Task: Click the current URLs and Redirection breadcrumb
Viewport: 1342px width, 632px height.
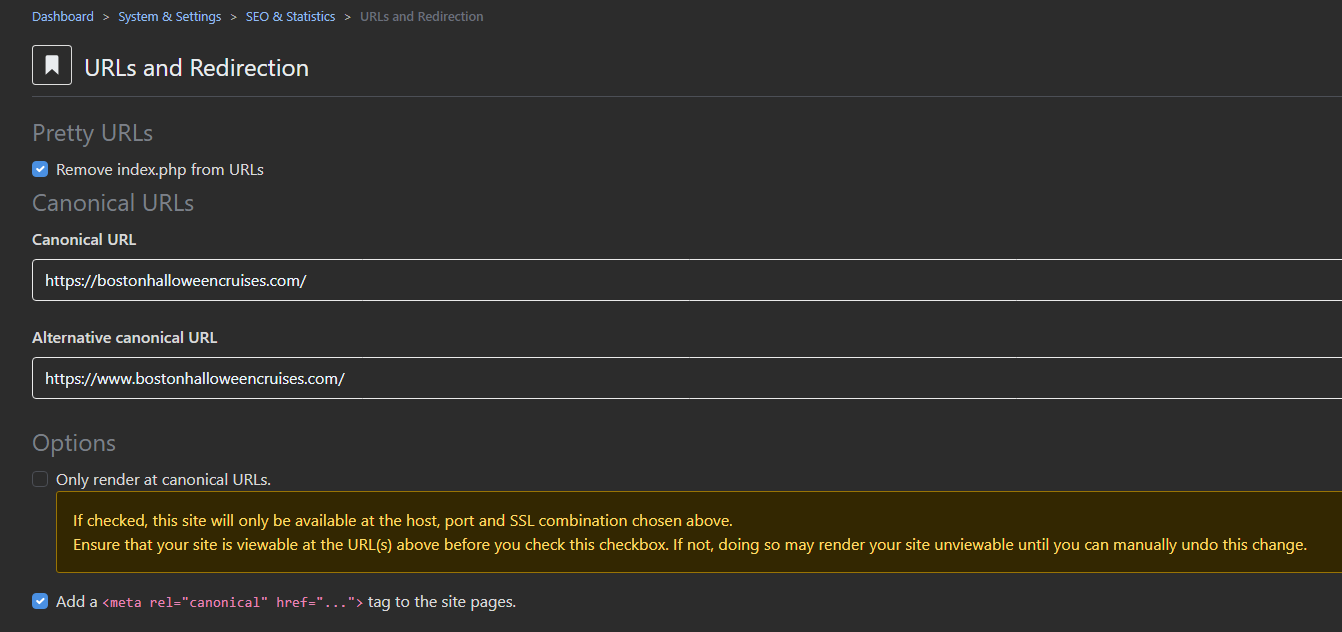Action: pyautogui.click(x=421, y=17)
